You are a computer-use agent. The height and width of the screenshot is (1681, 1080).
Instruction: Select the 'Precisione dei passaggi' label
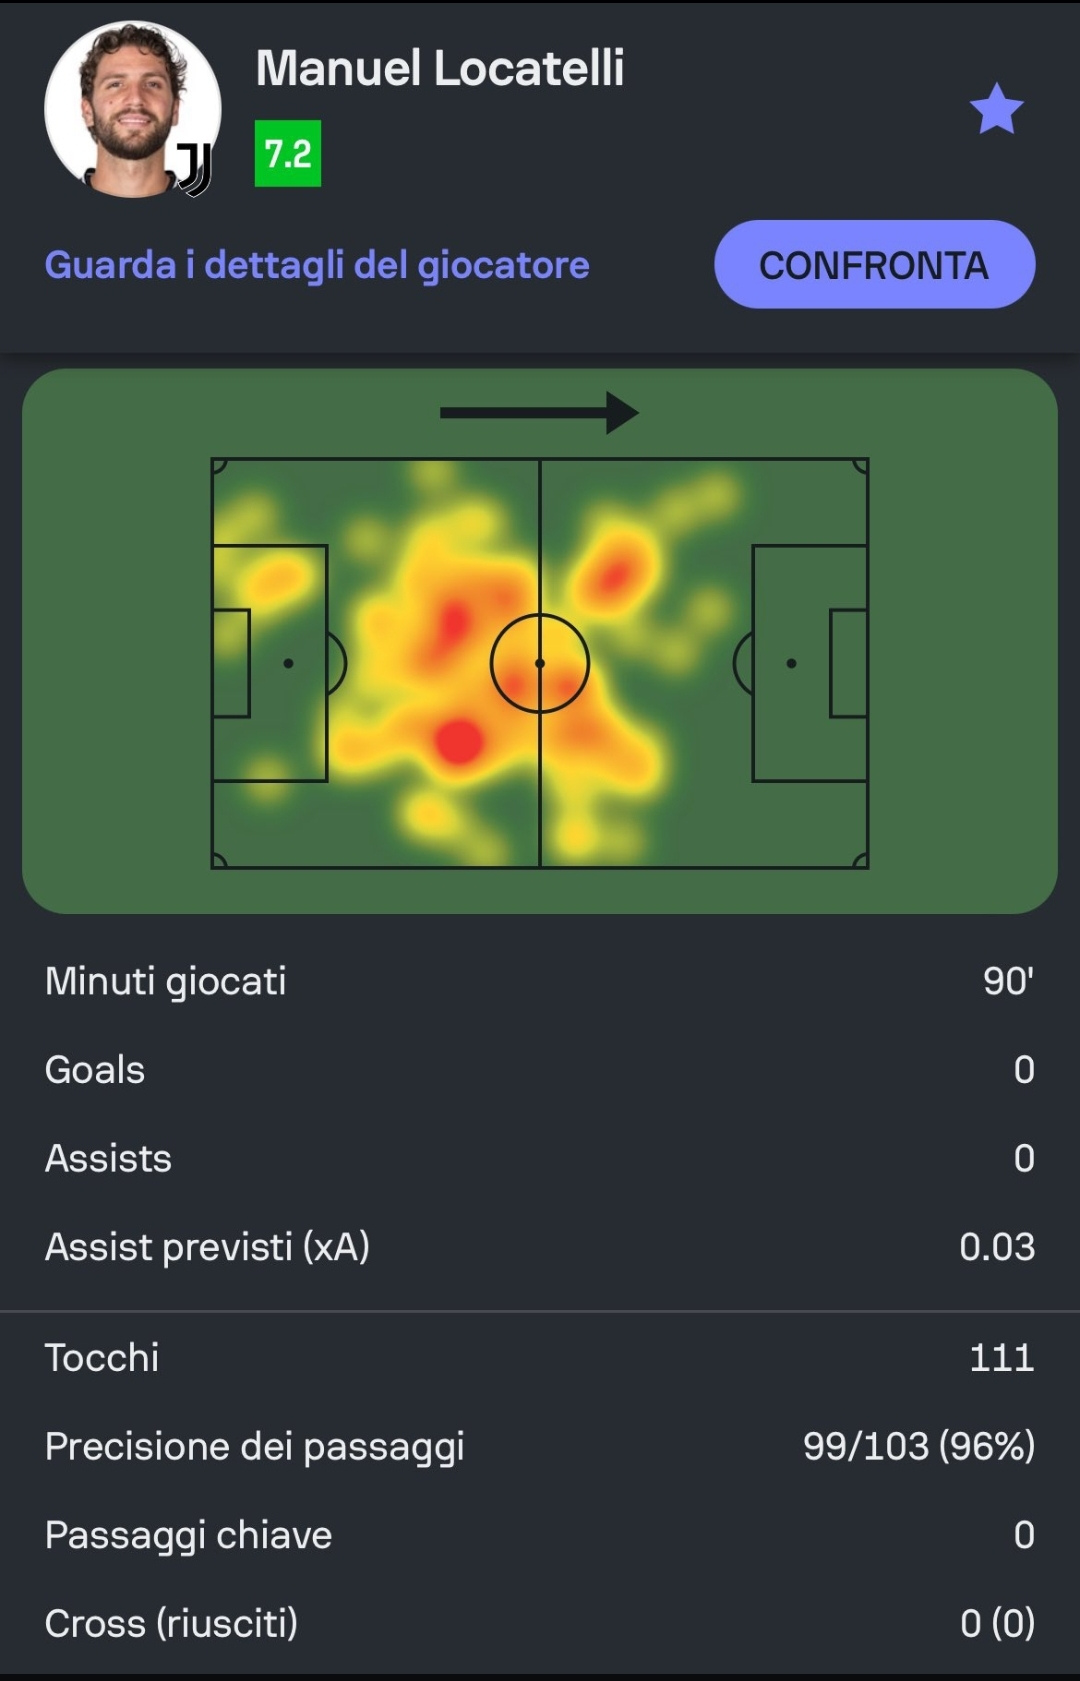coord(254,1446)
